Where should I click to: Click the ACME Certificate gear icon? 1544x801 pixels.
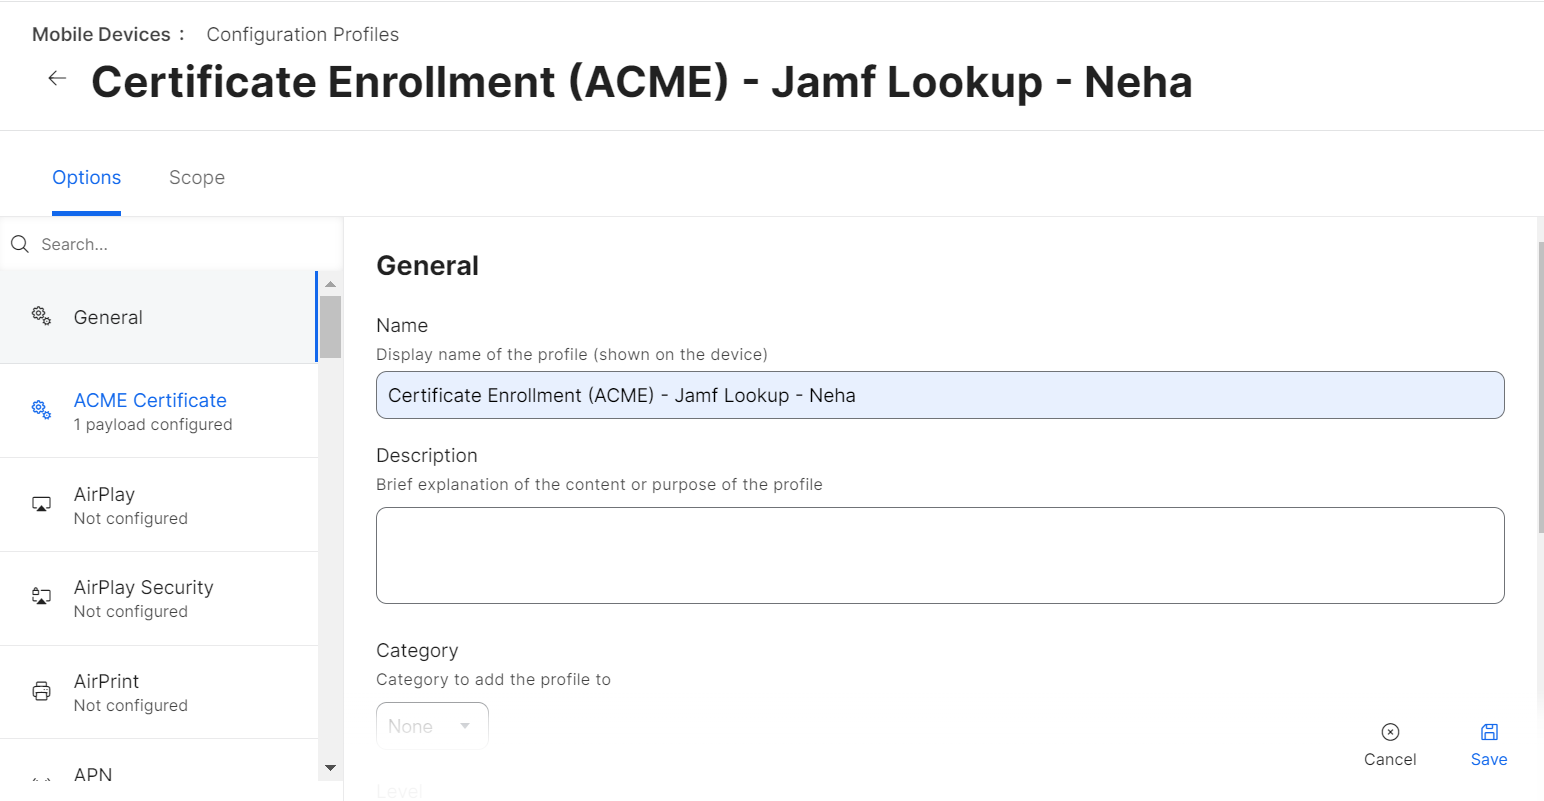click(41, 410)
